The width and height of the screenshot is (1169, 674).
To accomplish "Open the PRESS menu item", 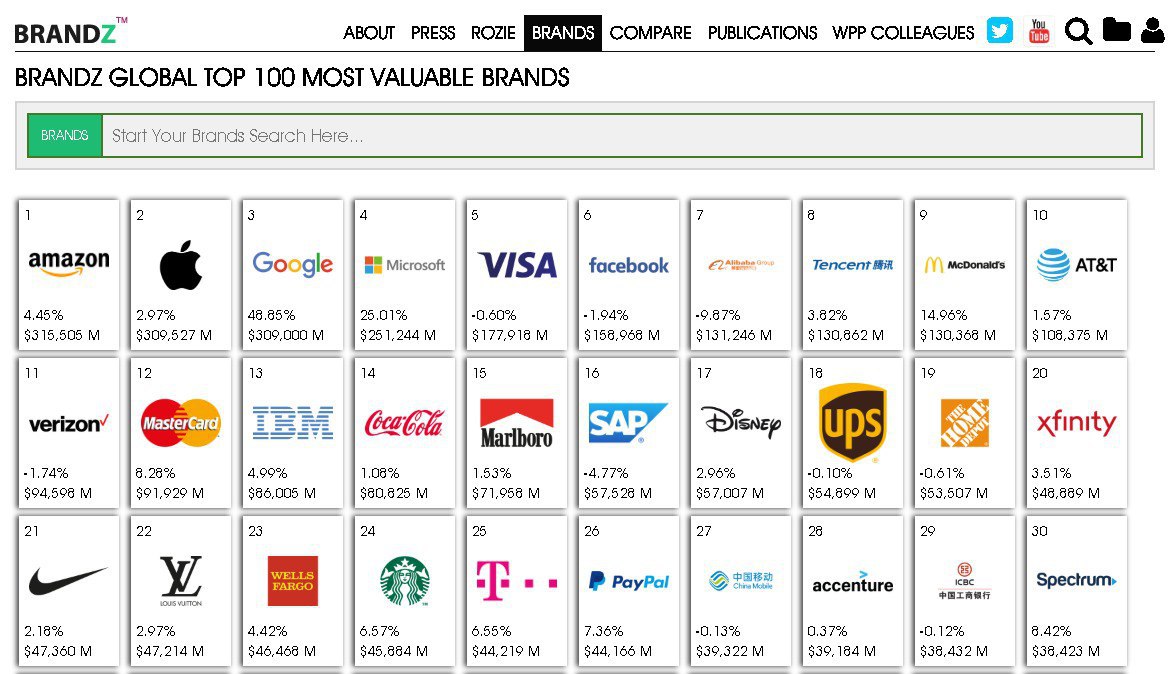I will point(432,33).
